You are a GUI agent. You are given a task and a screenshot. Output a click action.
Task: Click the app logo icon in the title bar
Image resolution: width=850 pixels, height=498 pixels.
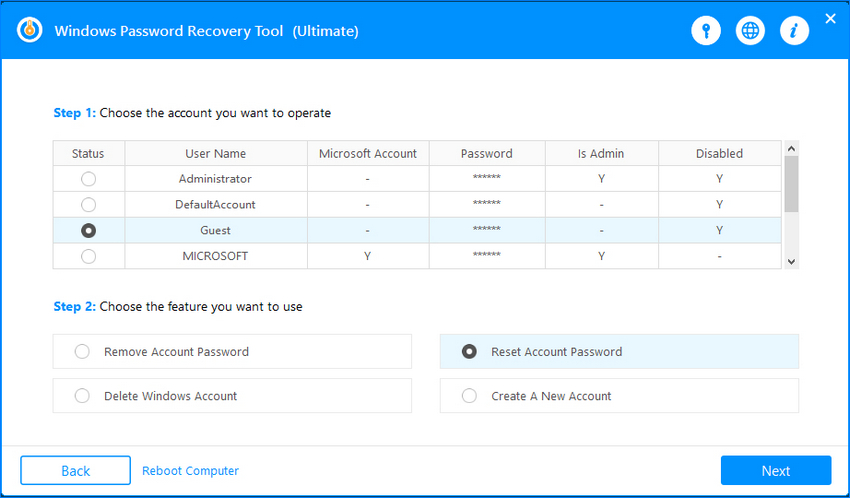(x=29, y=30)
